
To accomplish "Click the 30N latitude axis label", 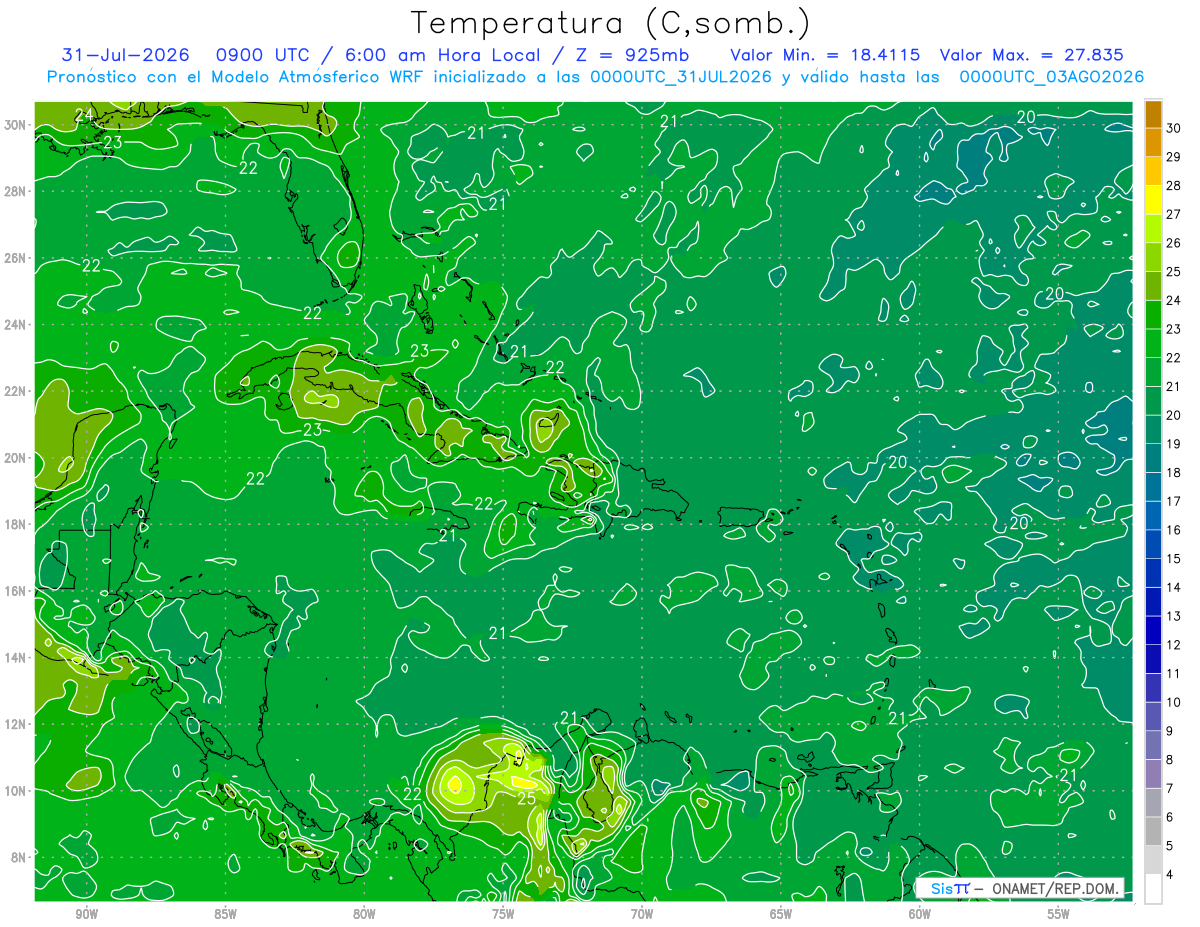I will tap(17, 125).
